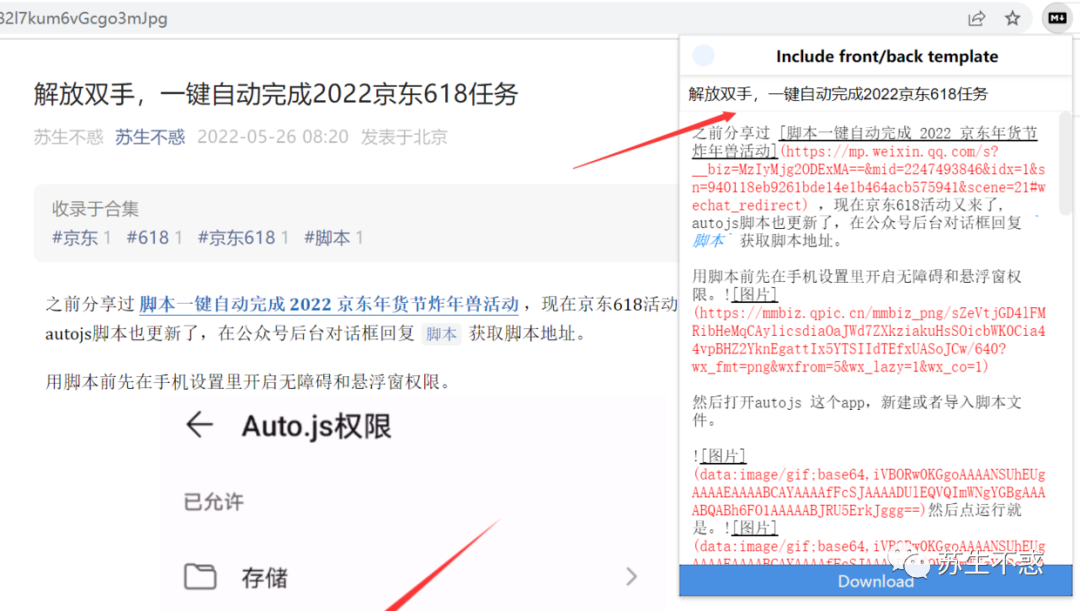The height and width of the screenshot is (611, 1080).
Task: Click the 发表于北京 location text
Action: 404,137
